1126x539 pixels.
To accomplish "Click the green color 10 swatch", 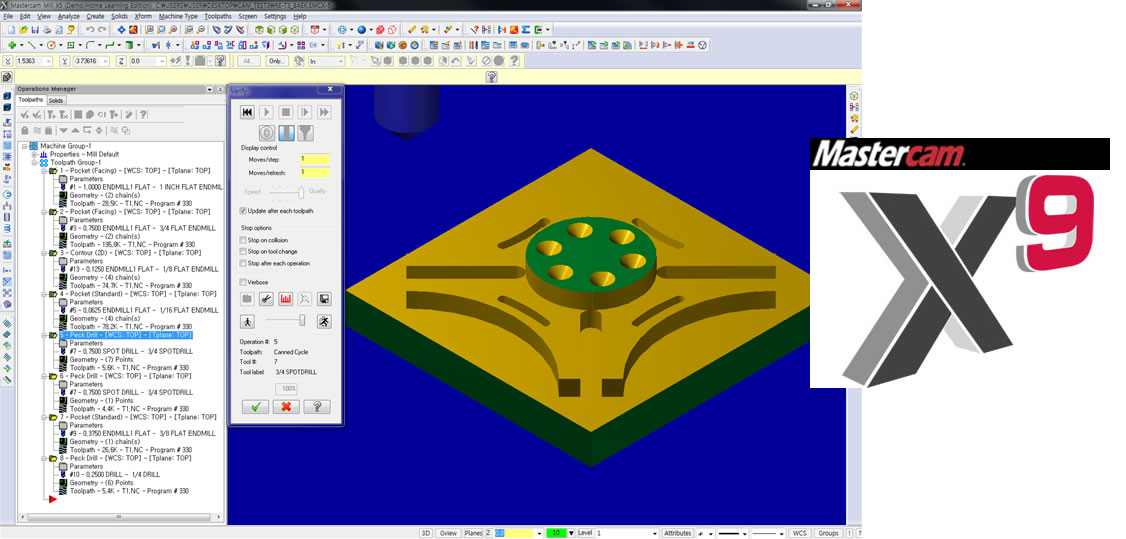I will click(x=556, y=533).
